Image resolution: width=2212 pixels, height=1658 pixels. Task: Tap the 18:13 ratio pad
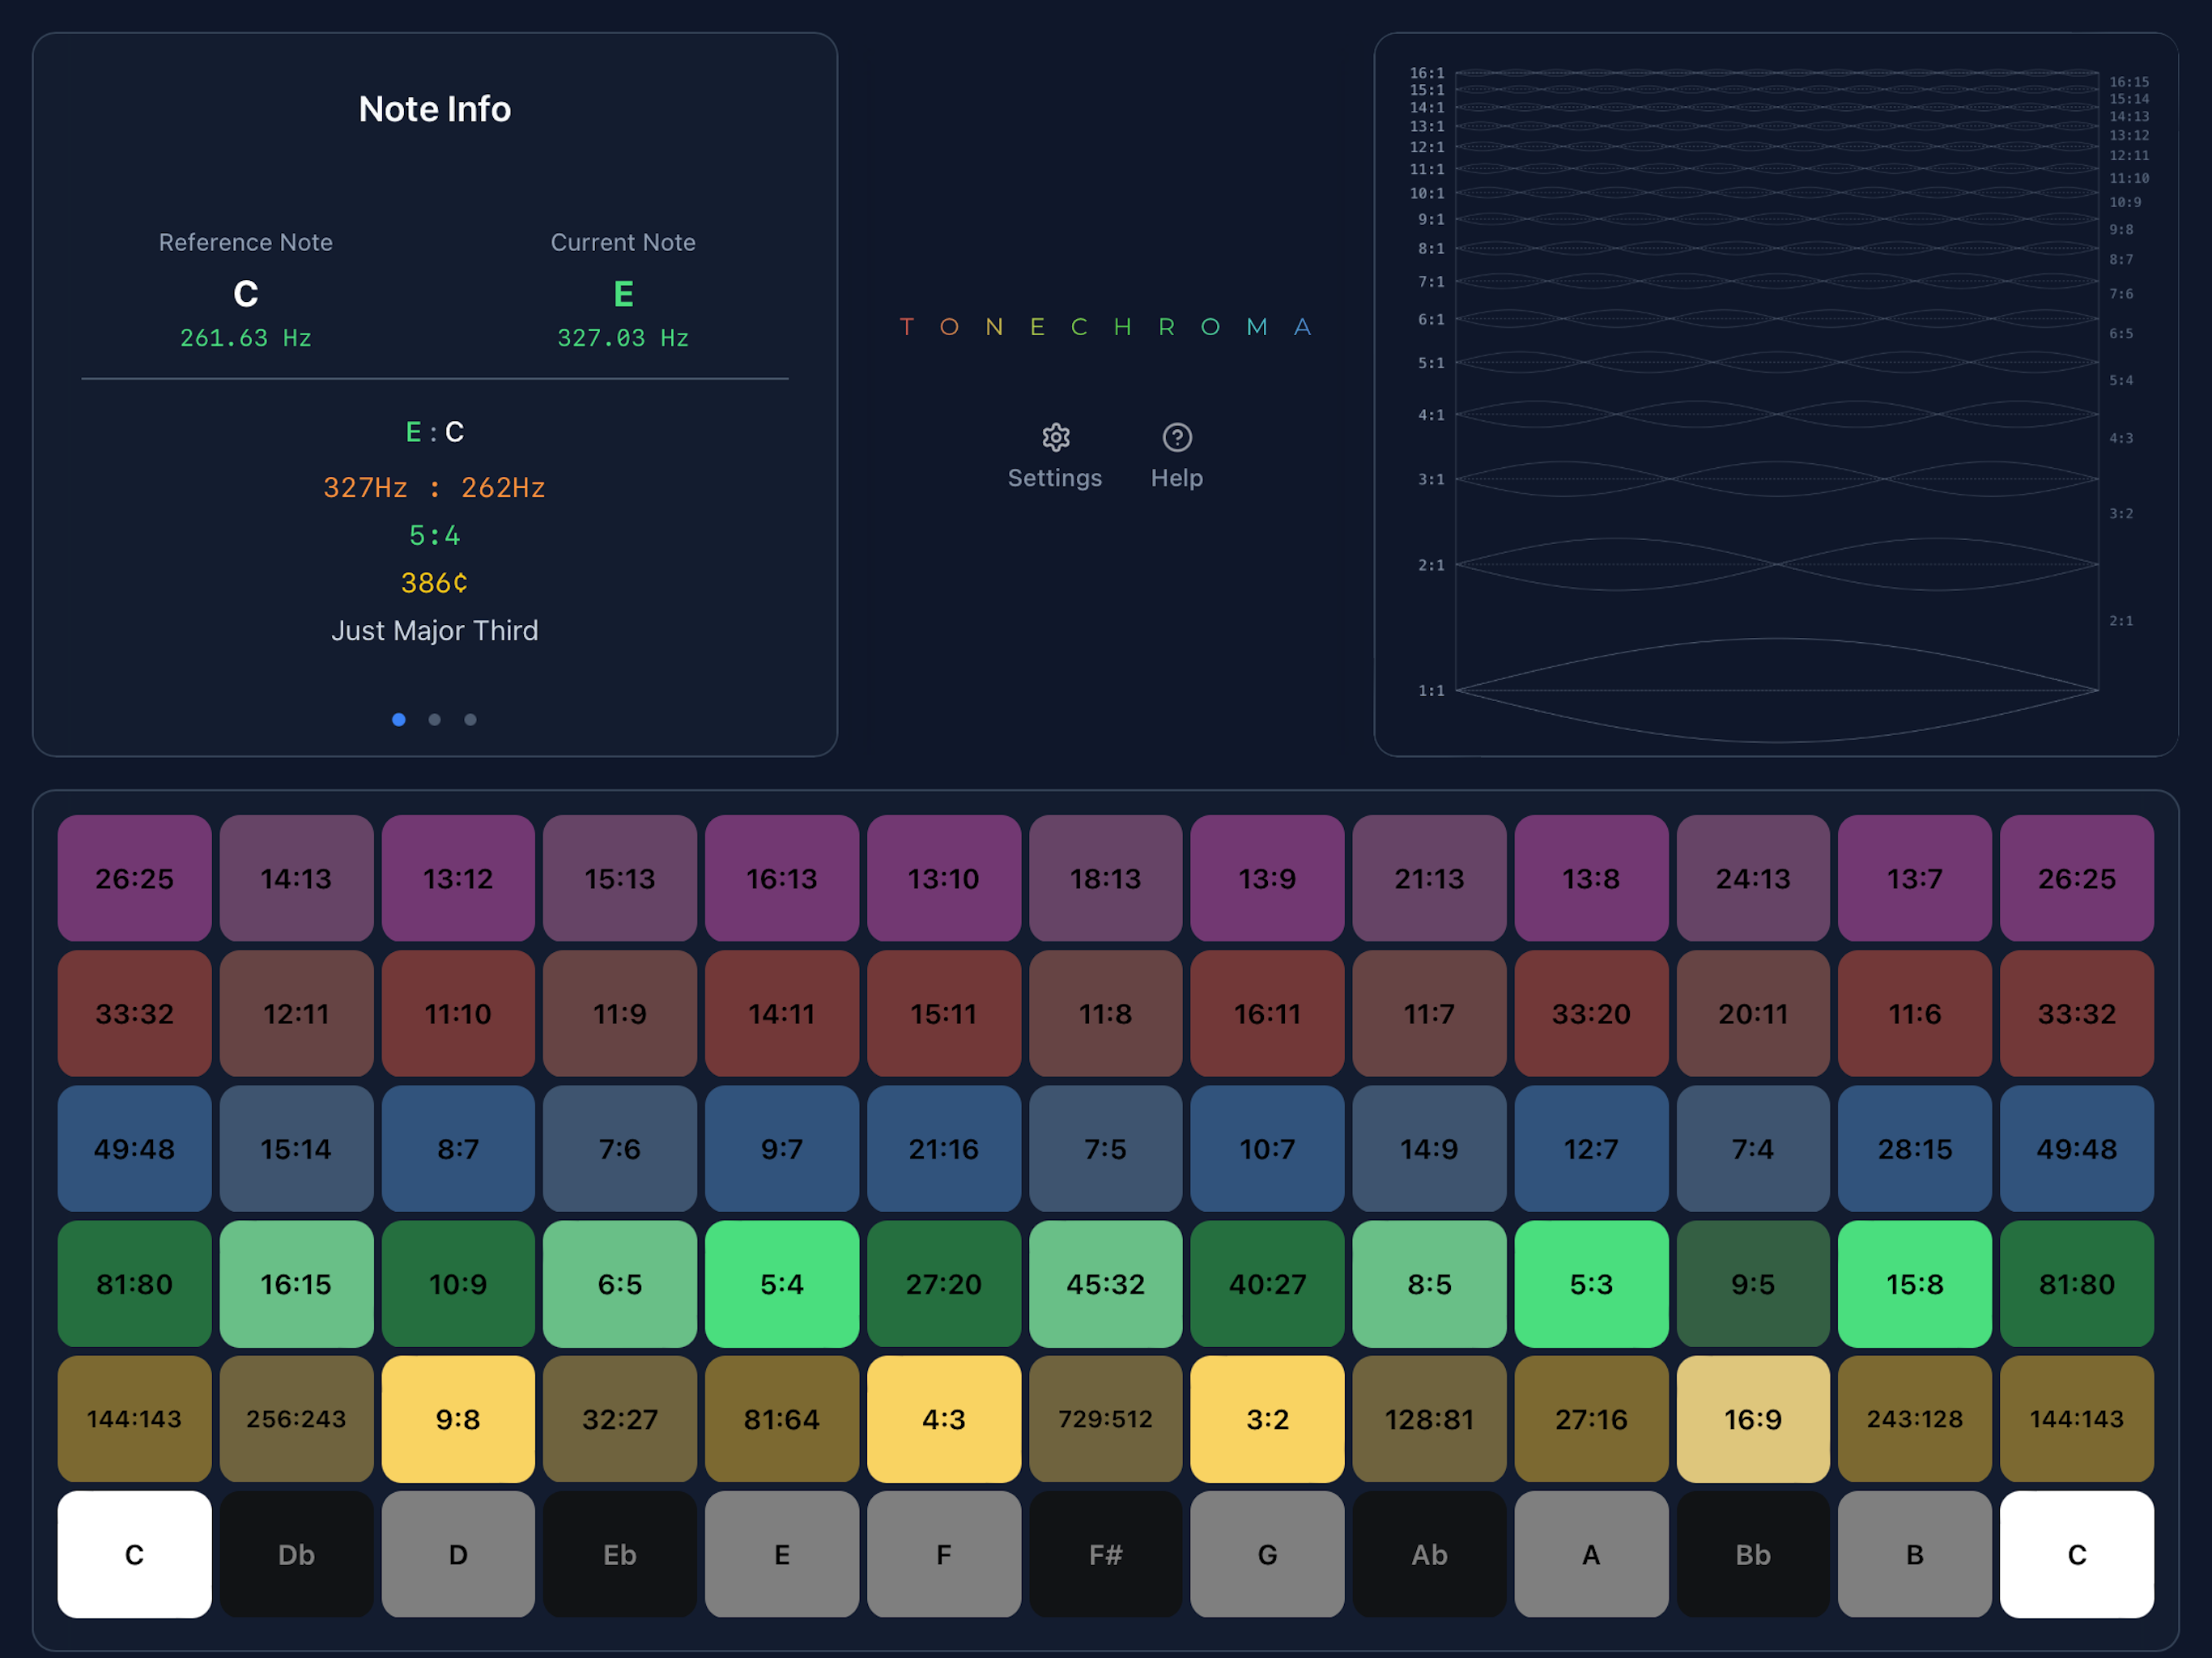[1106, 878]
